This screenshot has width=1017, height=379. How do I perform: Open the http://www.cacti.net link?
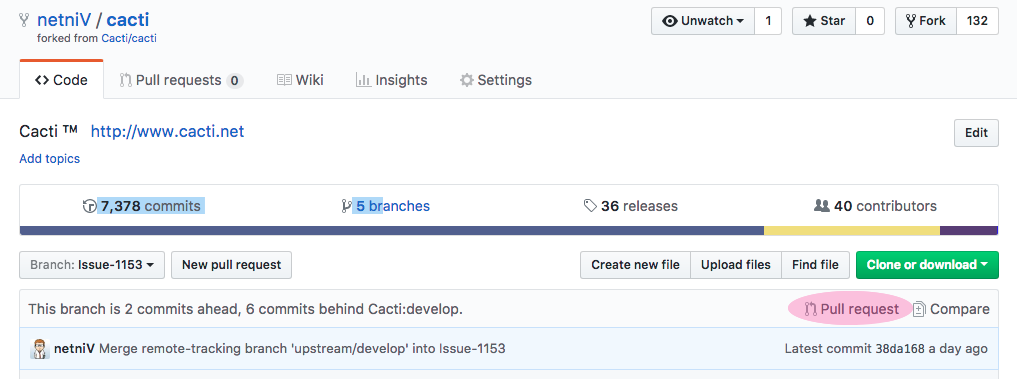[x=167, y=132]
